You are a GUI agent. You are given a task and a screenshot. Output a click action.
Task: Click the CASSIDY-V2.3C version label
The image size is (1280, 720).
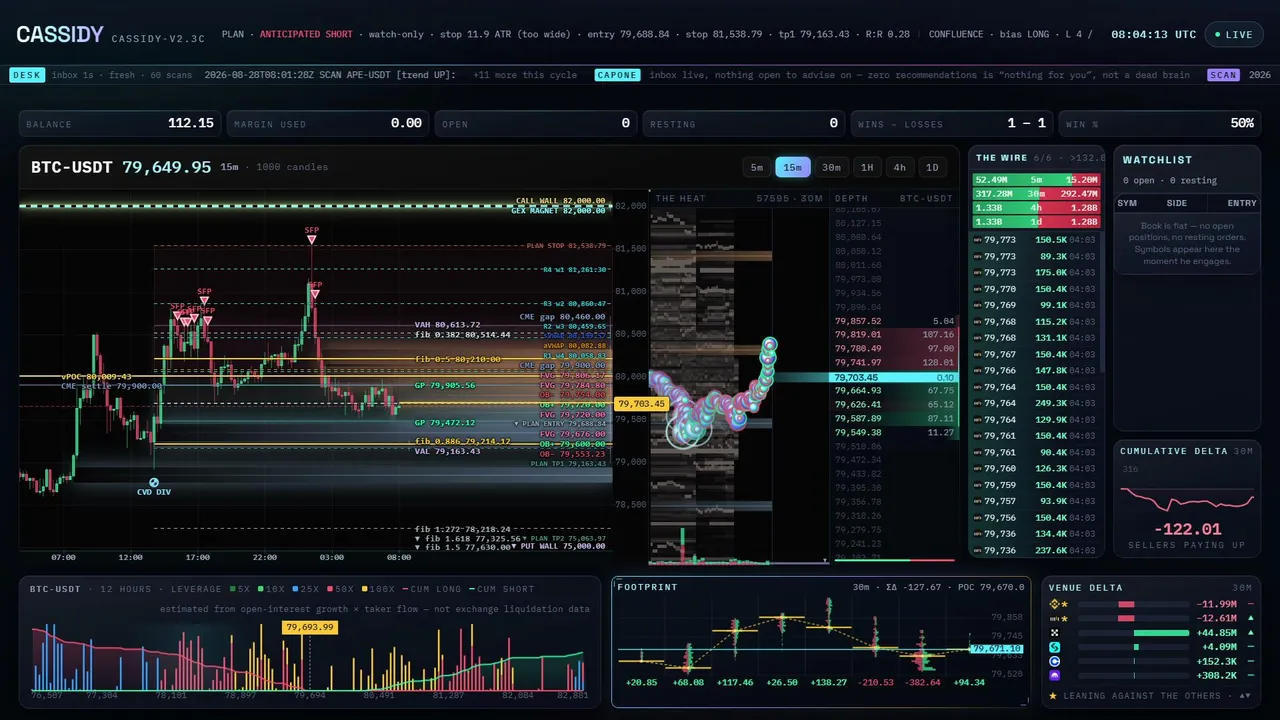158,39
